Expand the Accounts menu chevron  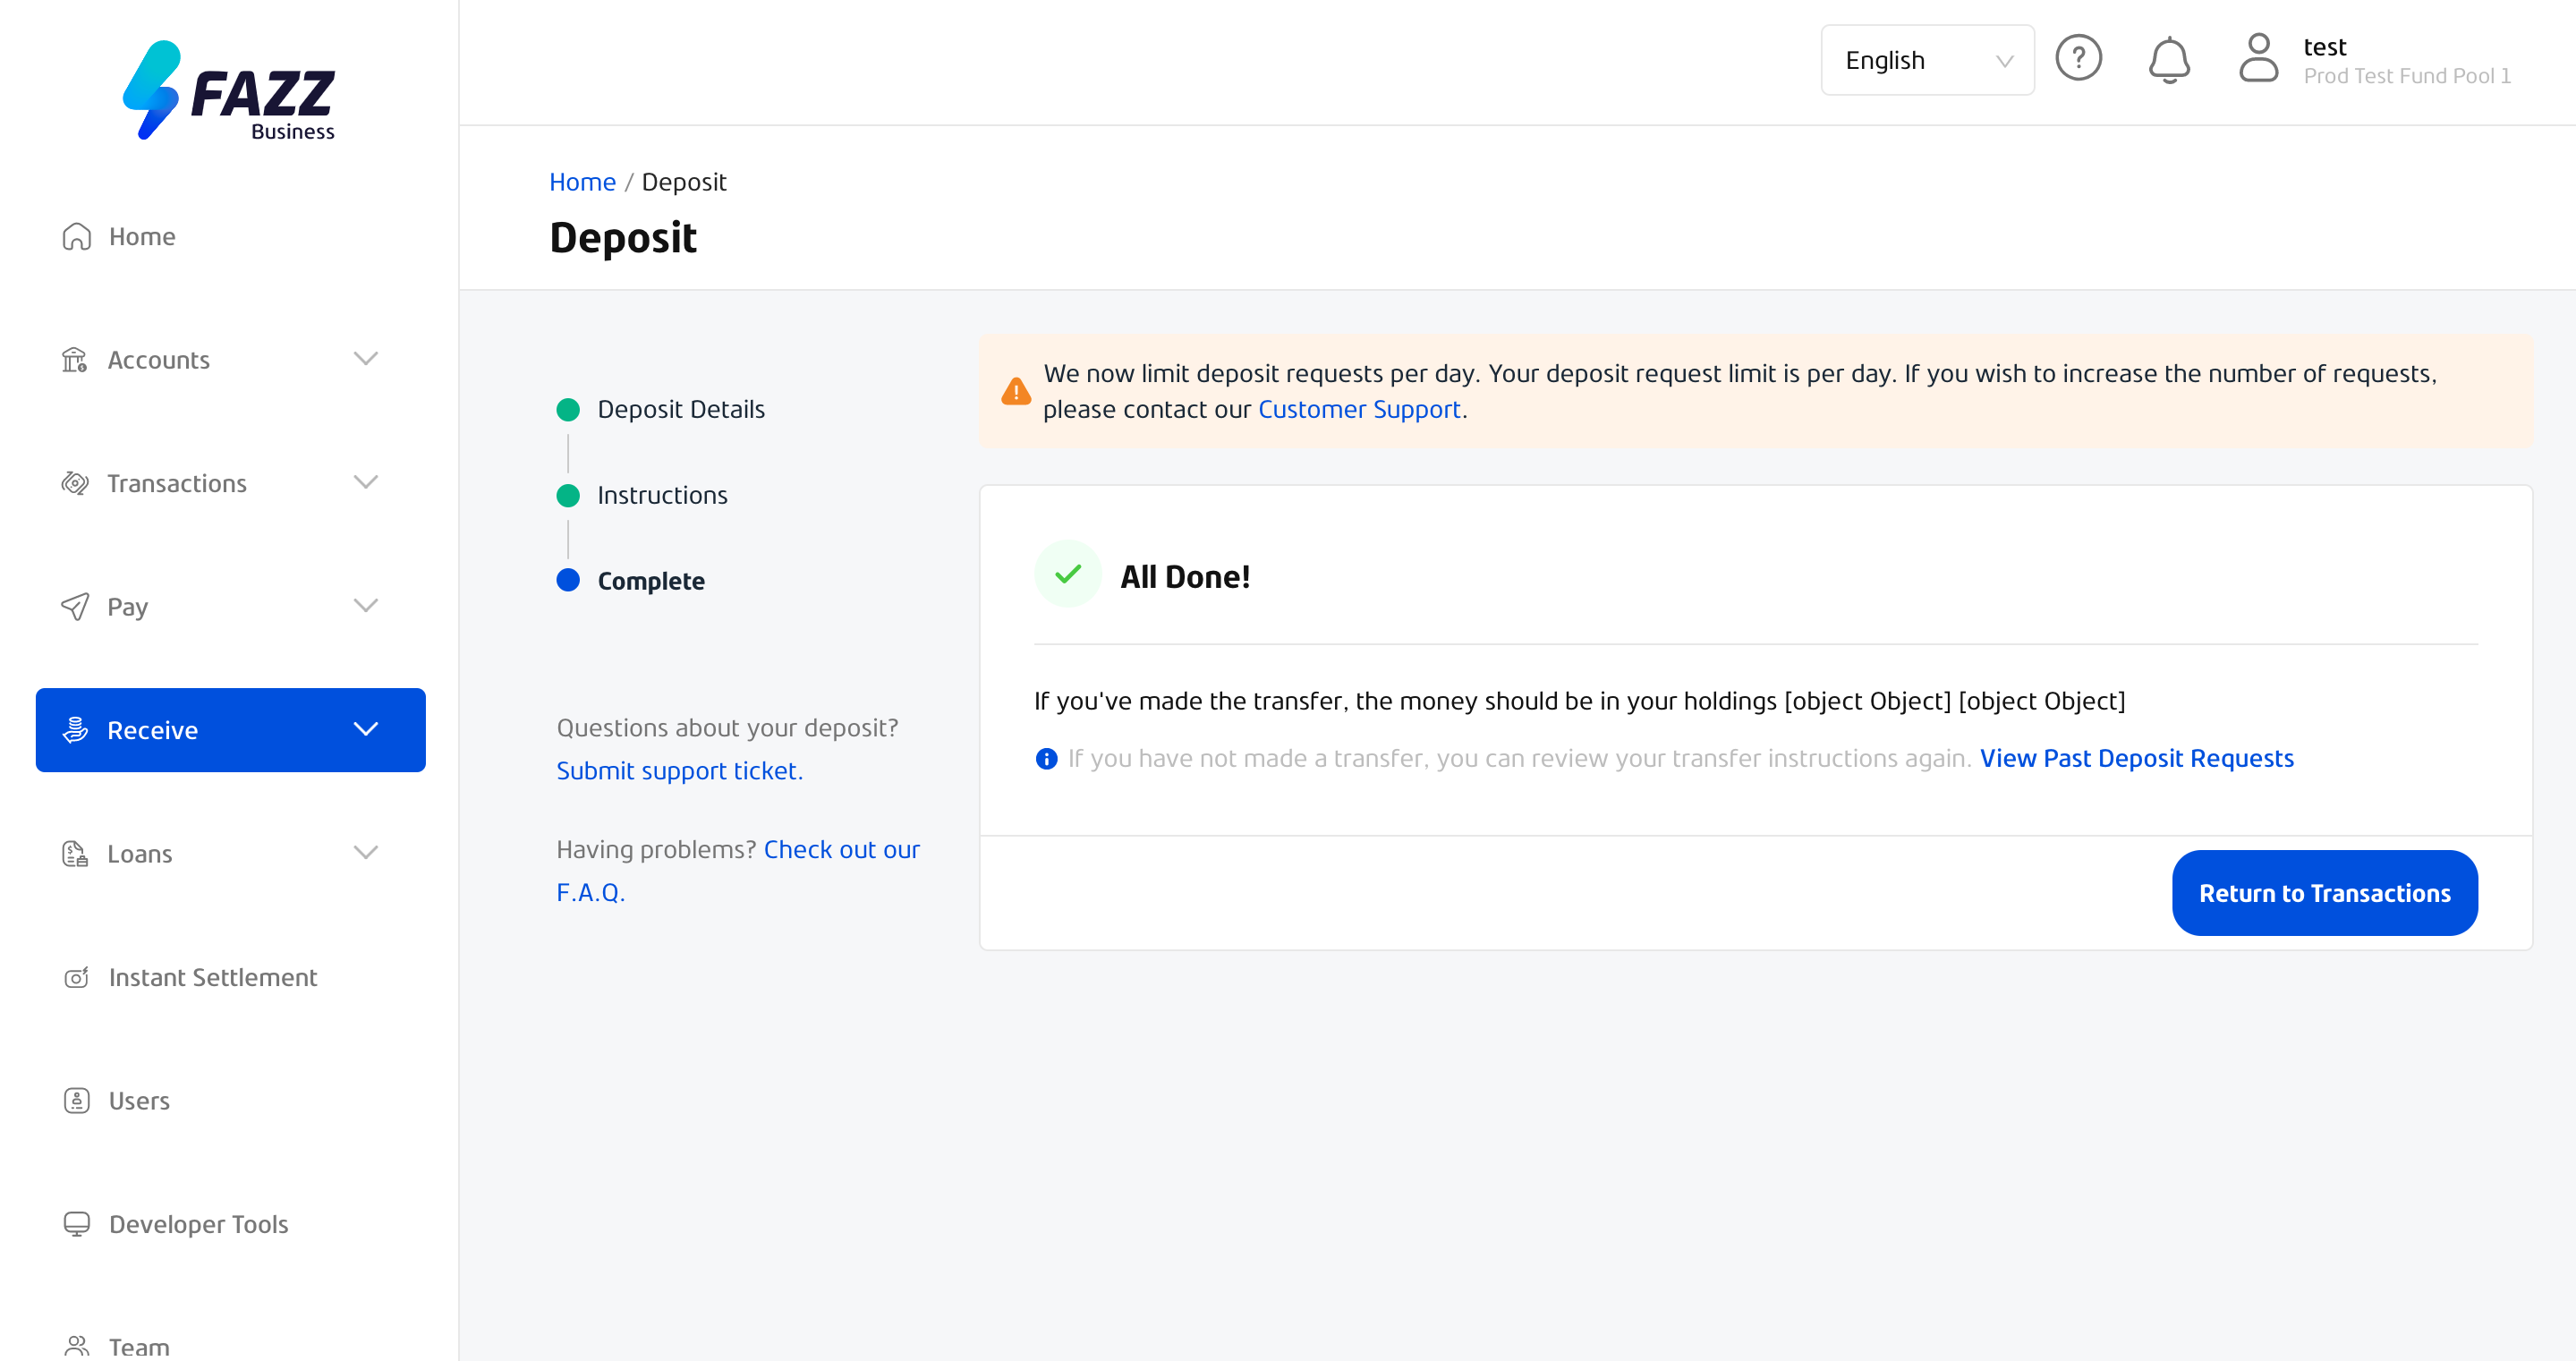click(366, 358)
